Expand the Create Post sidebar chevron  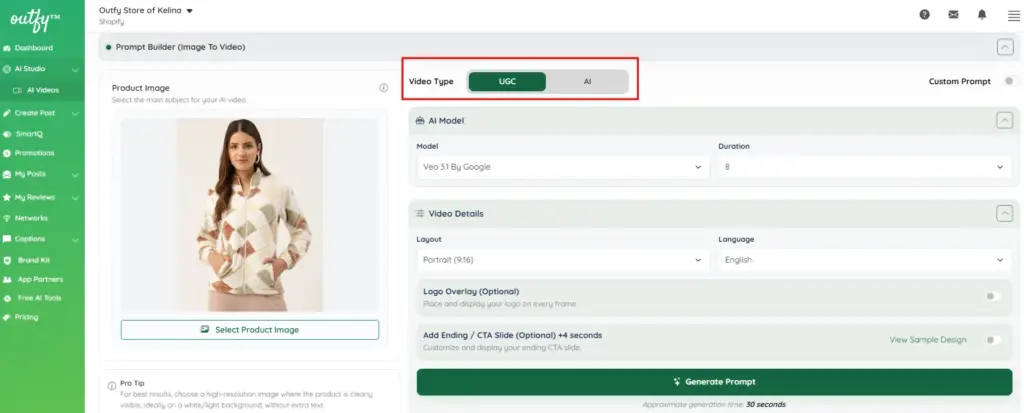pos(75,114)
